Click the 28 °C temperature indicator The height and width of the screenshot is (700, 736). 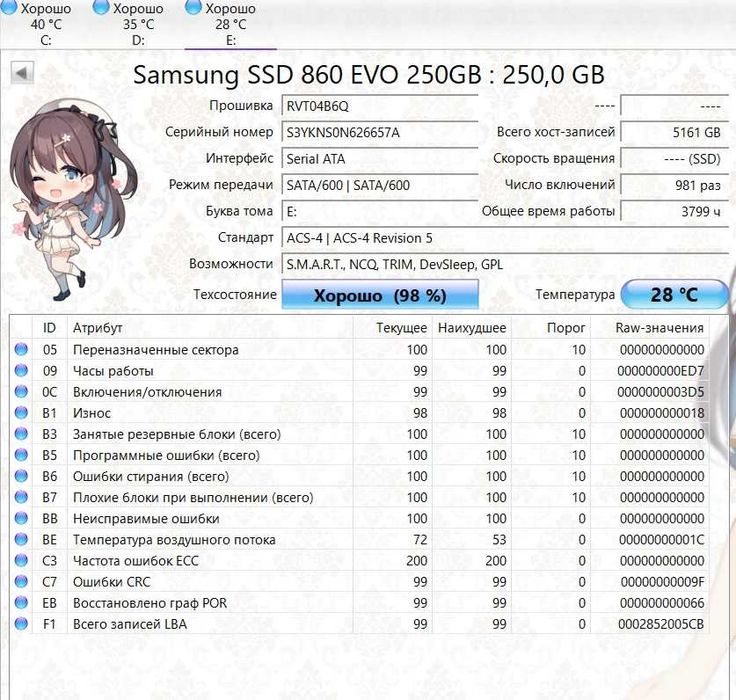coord(674,295)
